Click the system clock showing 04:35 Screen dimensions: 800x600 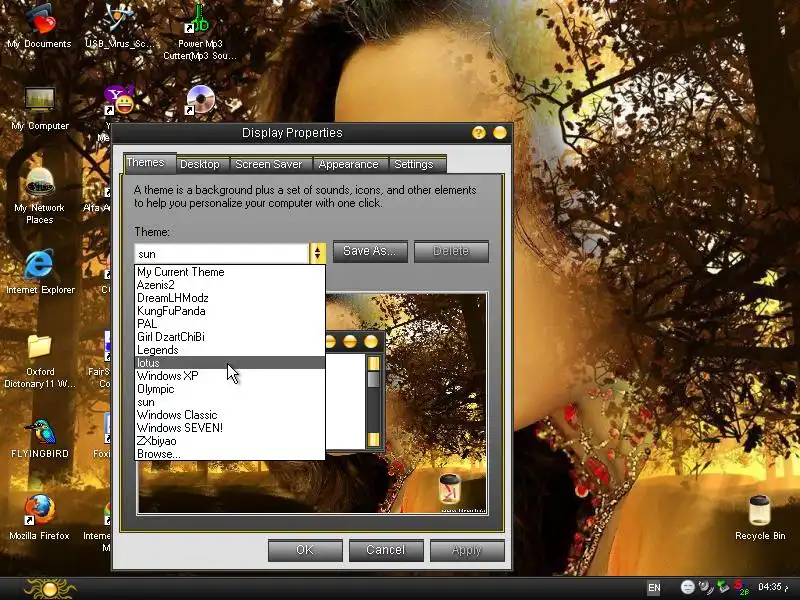770,587
